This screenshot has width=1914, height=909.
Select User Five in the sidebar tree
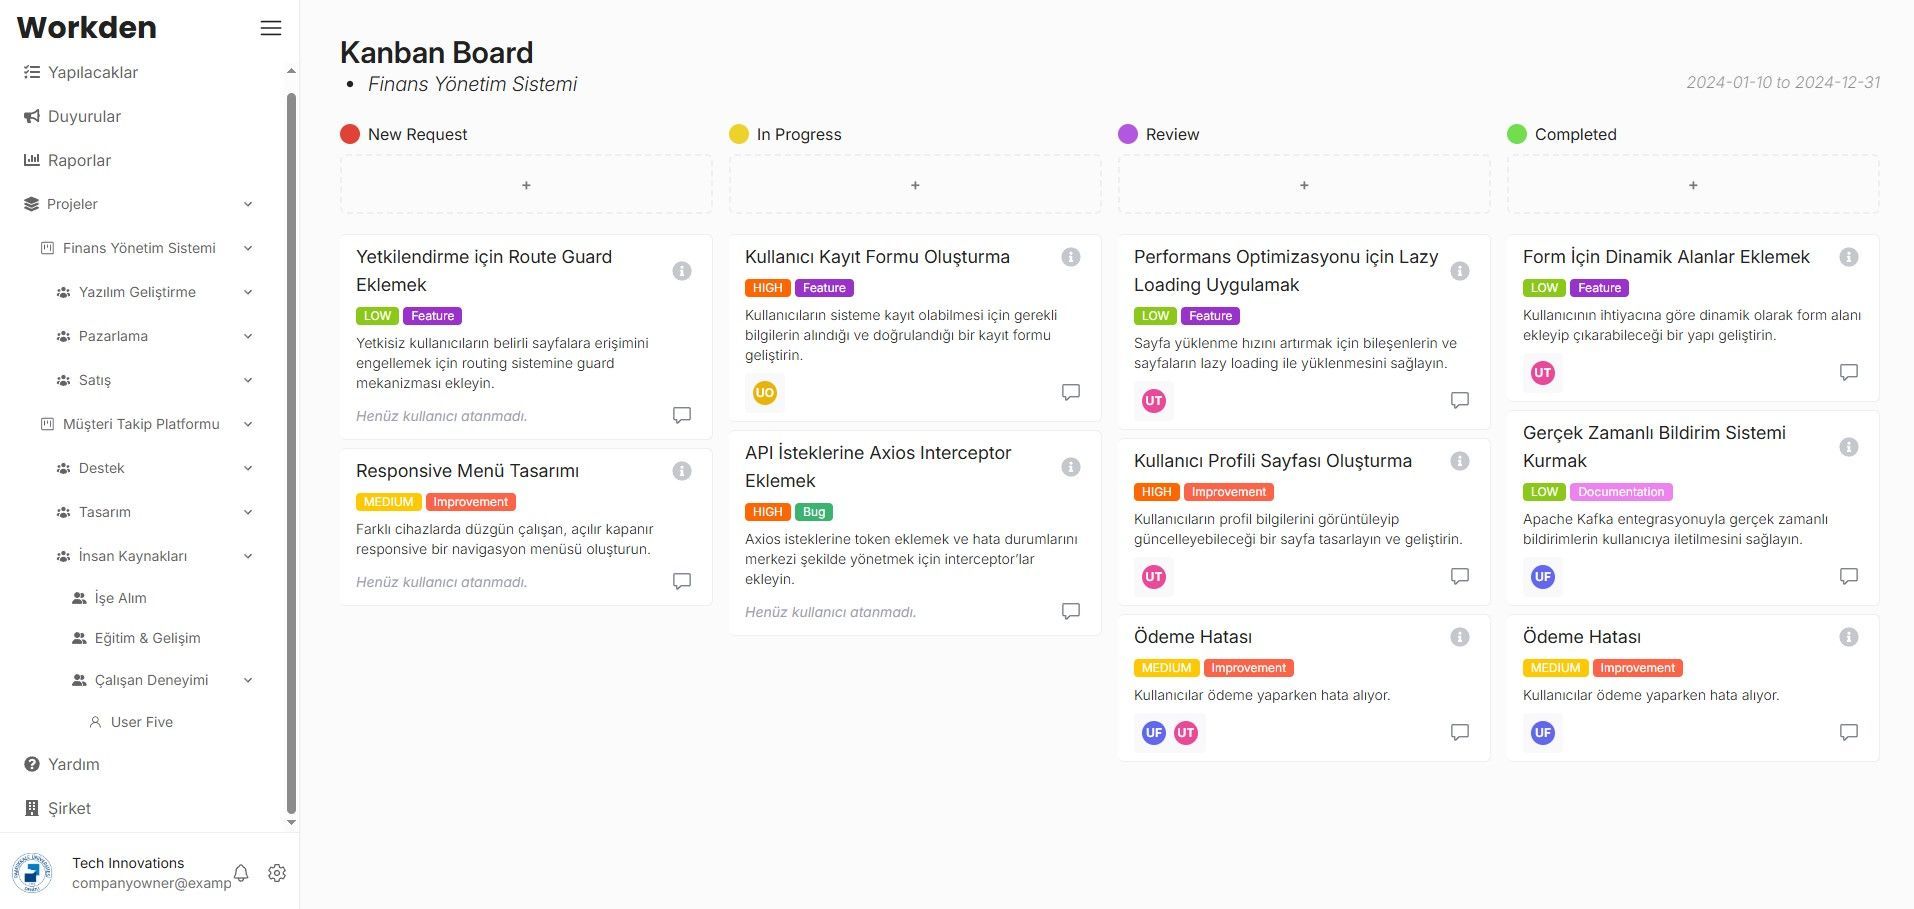point(141,722)
